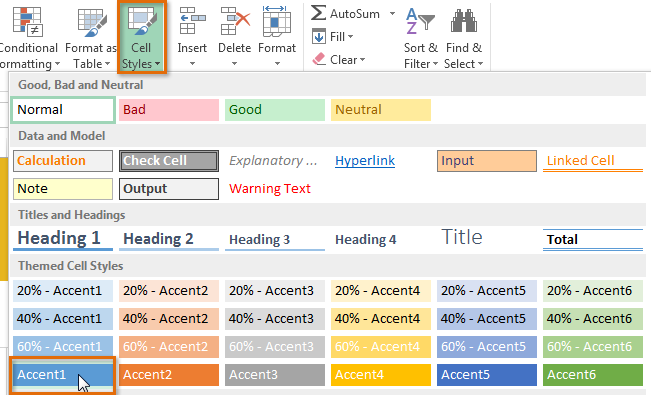Expand the Cell Styles dropdown arrow
Image resolution: width=651 pixels, height=395 pixels.
point(157,64)
